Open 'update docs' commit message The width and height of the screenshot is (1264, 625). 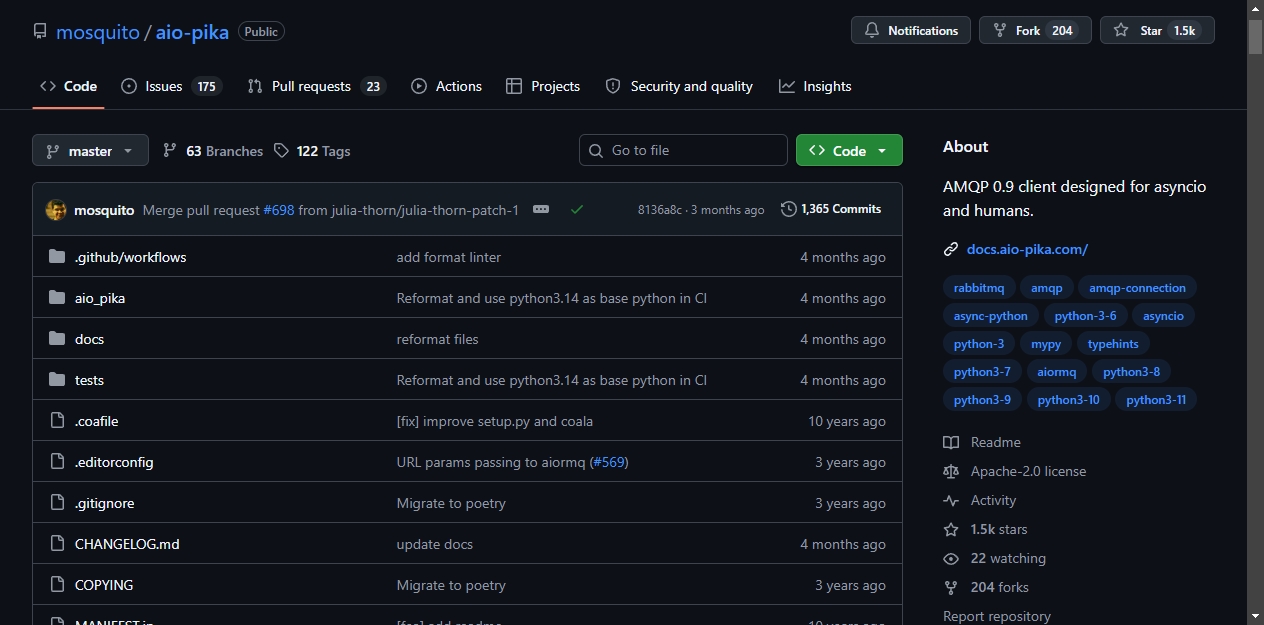(435, 544)
